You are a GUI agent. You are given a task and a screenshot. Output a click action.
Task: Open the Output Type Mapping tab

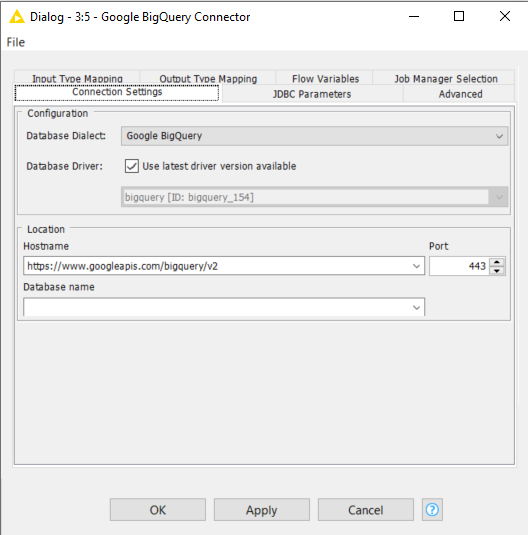click(x=208, y=78)
